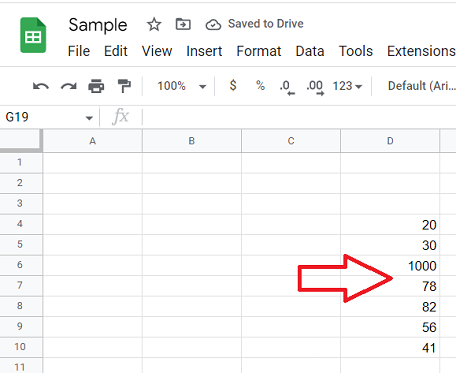The height and width of the screenshot is (373, 456).
Task: Open the Google Sheets home icon
Action: click(x=33, y=35)
